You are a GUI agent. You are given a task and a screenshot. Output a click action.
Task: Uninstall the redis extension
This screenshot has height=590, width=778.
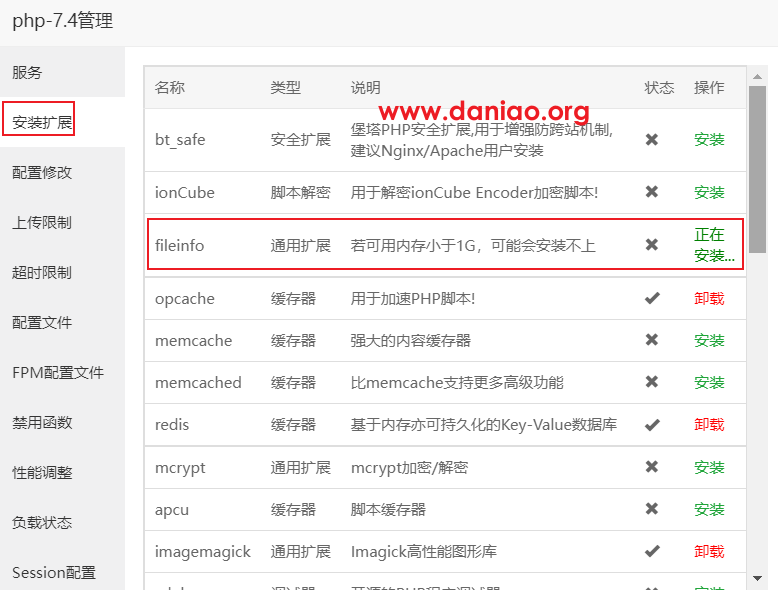point(709,425)
